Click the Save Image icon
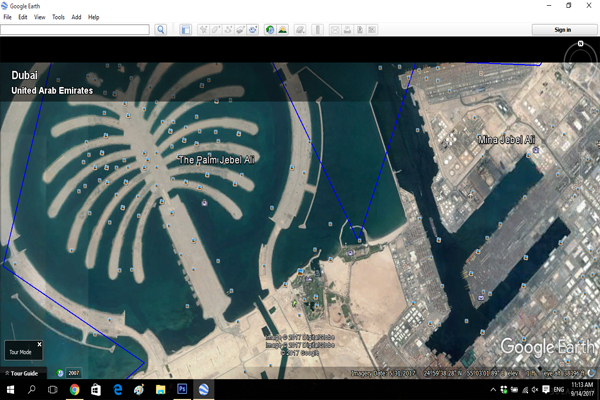Viewport: 600px width, 400px height. pyautogui.click(x=360, y=29)
